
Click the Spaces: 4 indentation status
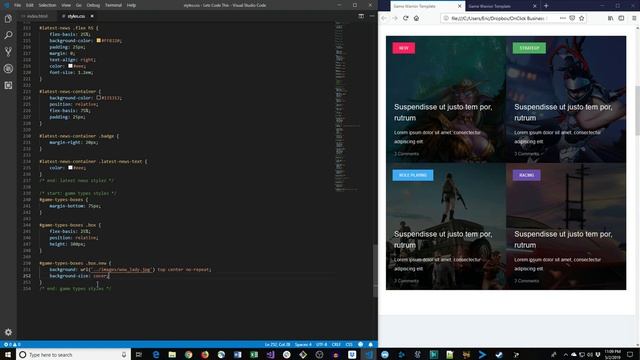tap(303, 344)
